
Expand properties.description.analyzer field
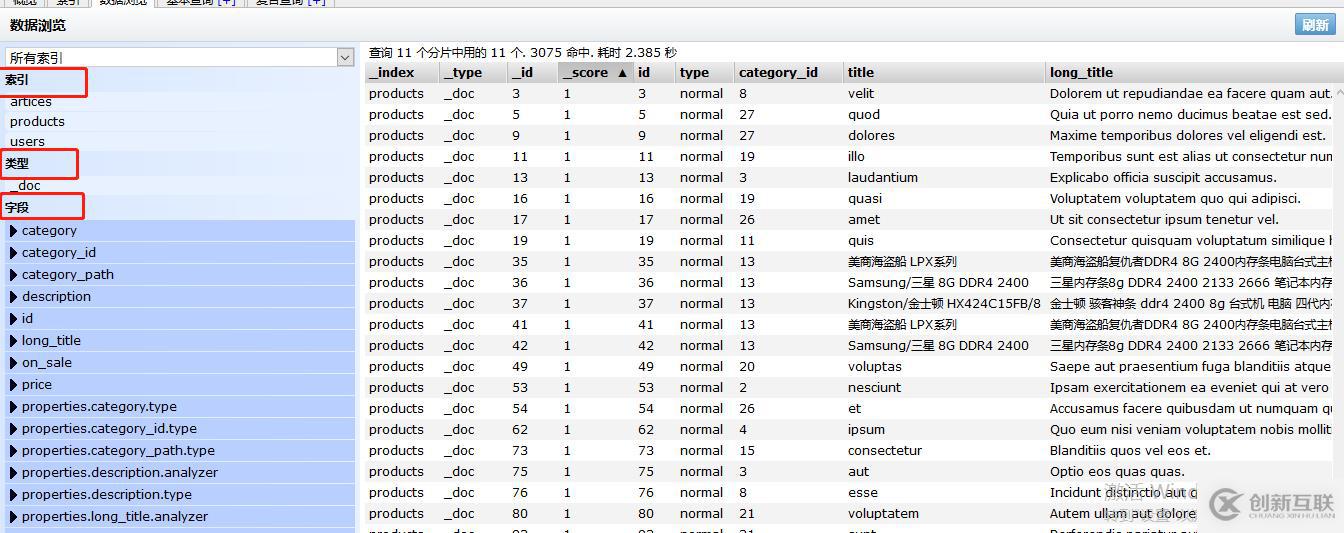click(180, 472)
